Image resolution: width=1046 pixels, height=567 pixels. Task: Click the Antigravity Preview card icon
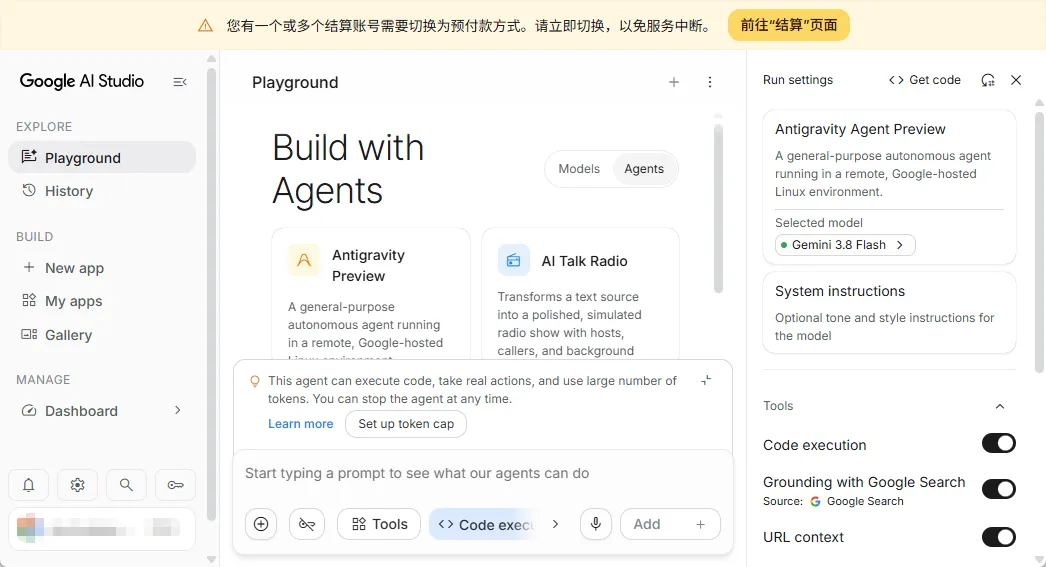click(x=304, y=260)
